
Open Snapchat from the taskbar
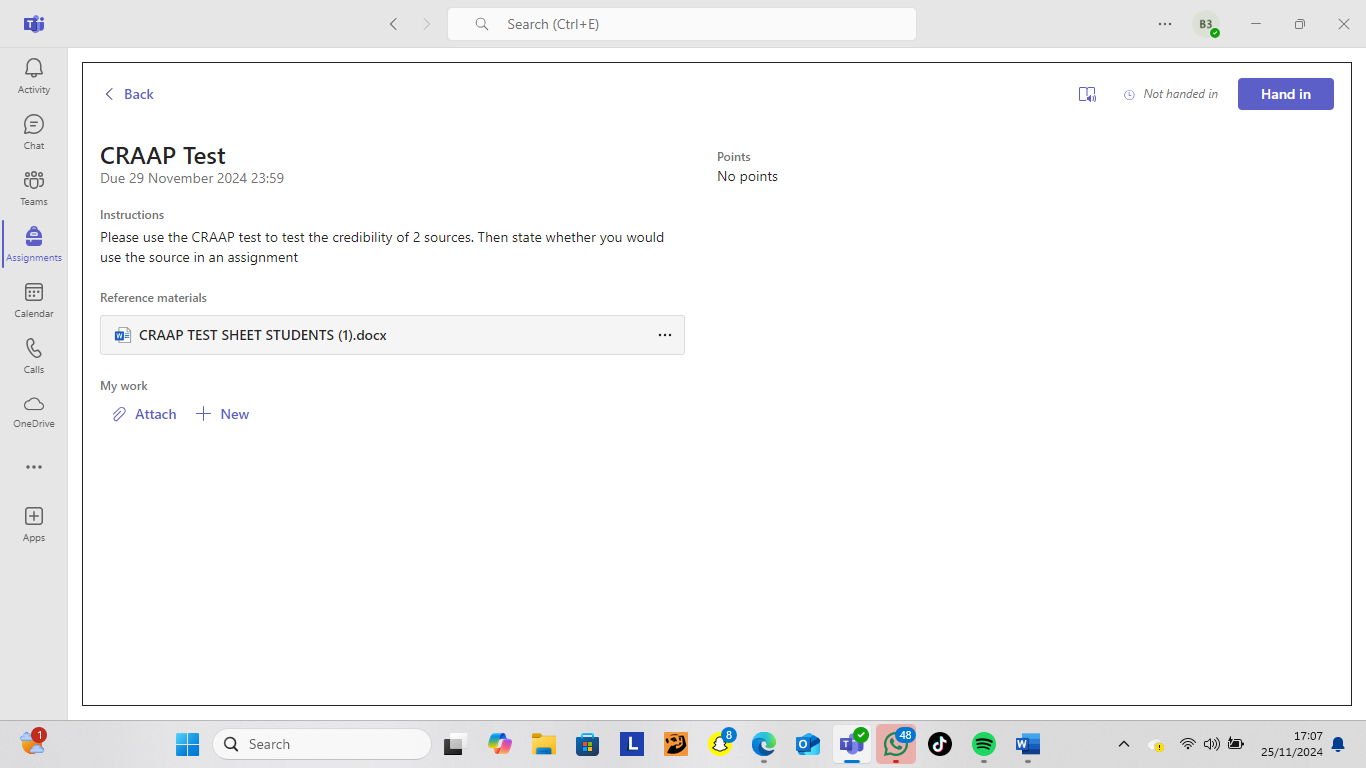click(x=721, y=744)
